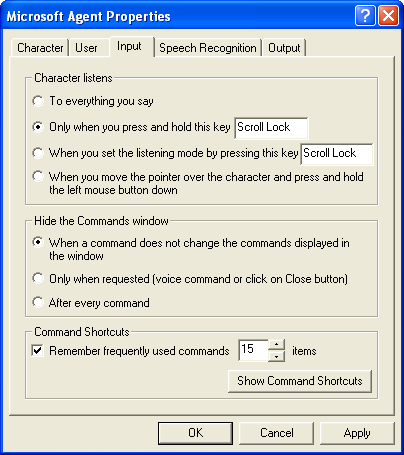Click the 'items' label text
Viewport: 404px width, 455px height.
coord(304,351)
